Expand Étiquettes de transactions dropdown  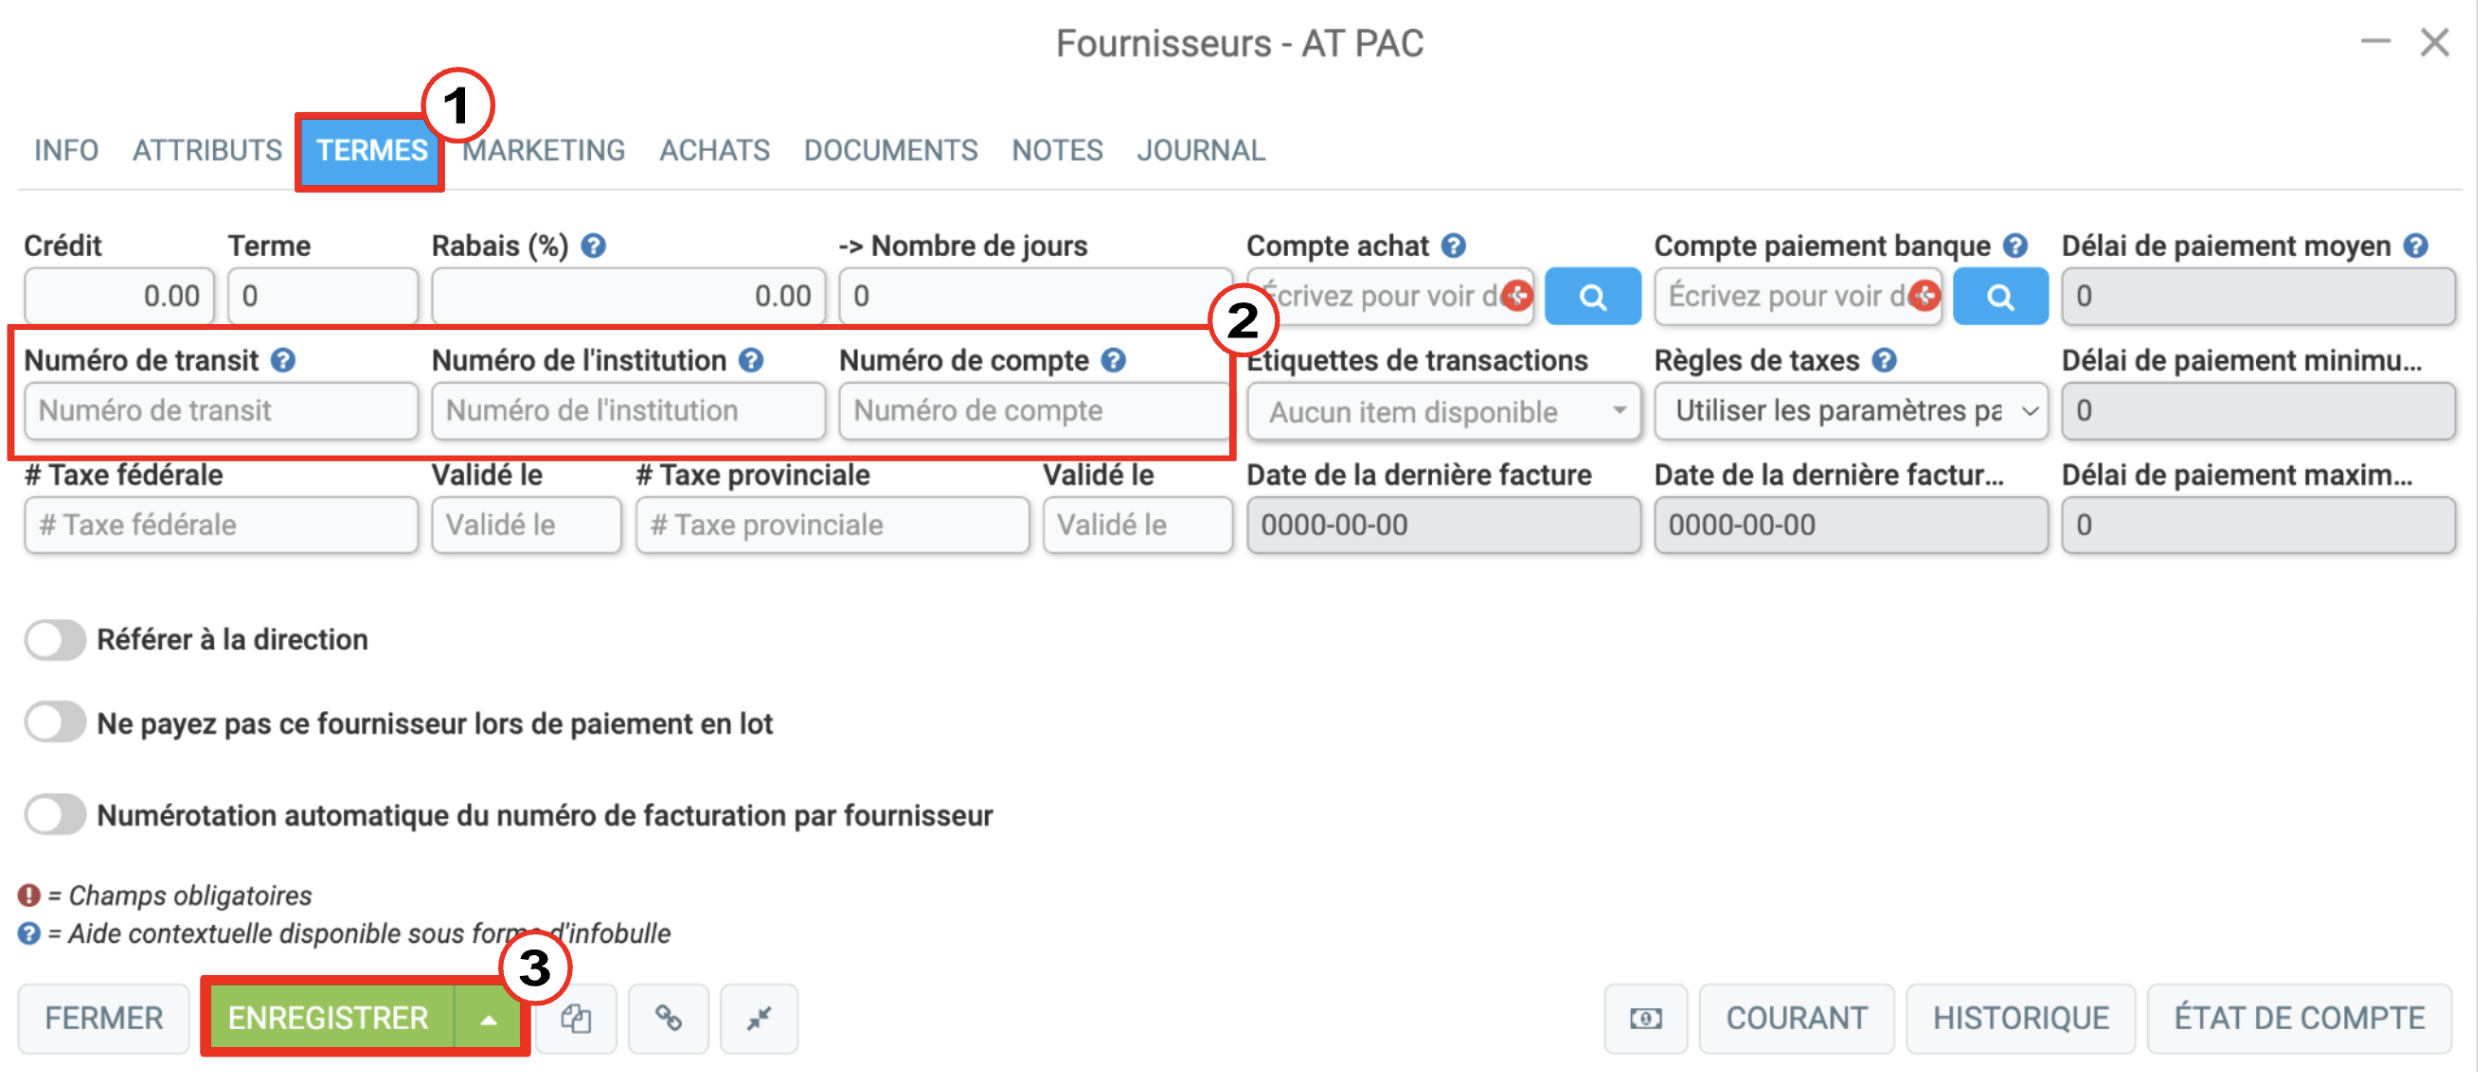(x=1444, y=411)
